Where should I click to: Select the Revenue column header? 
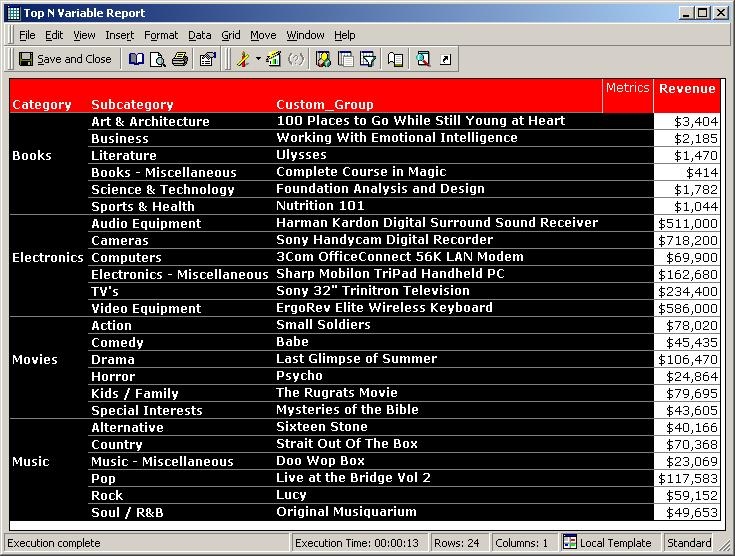click(x=687, y=88)
